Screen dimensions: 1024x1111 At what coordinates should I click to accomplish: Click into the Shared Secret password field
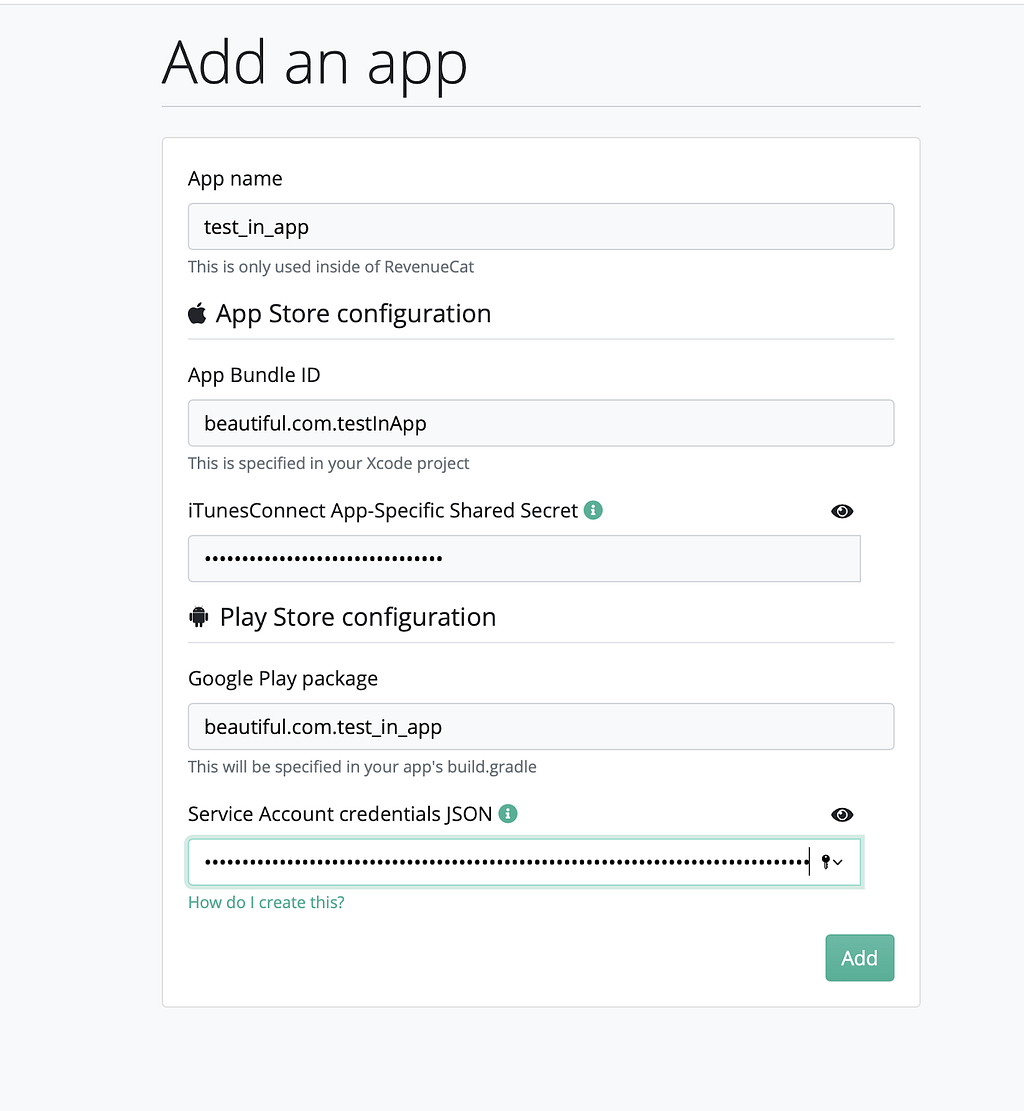click(523, 558)
